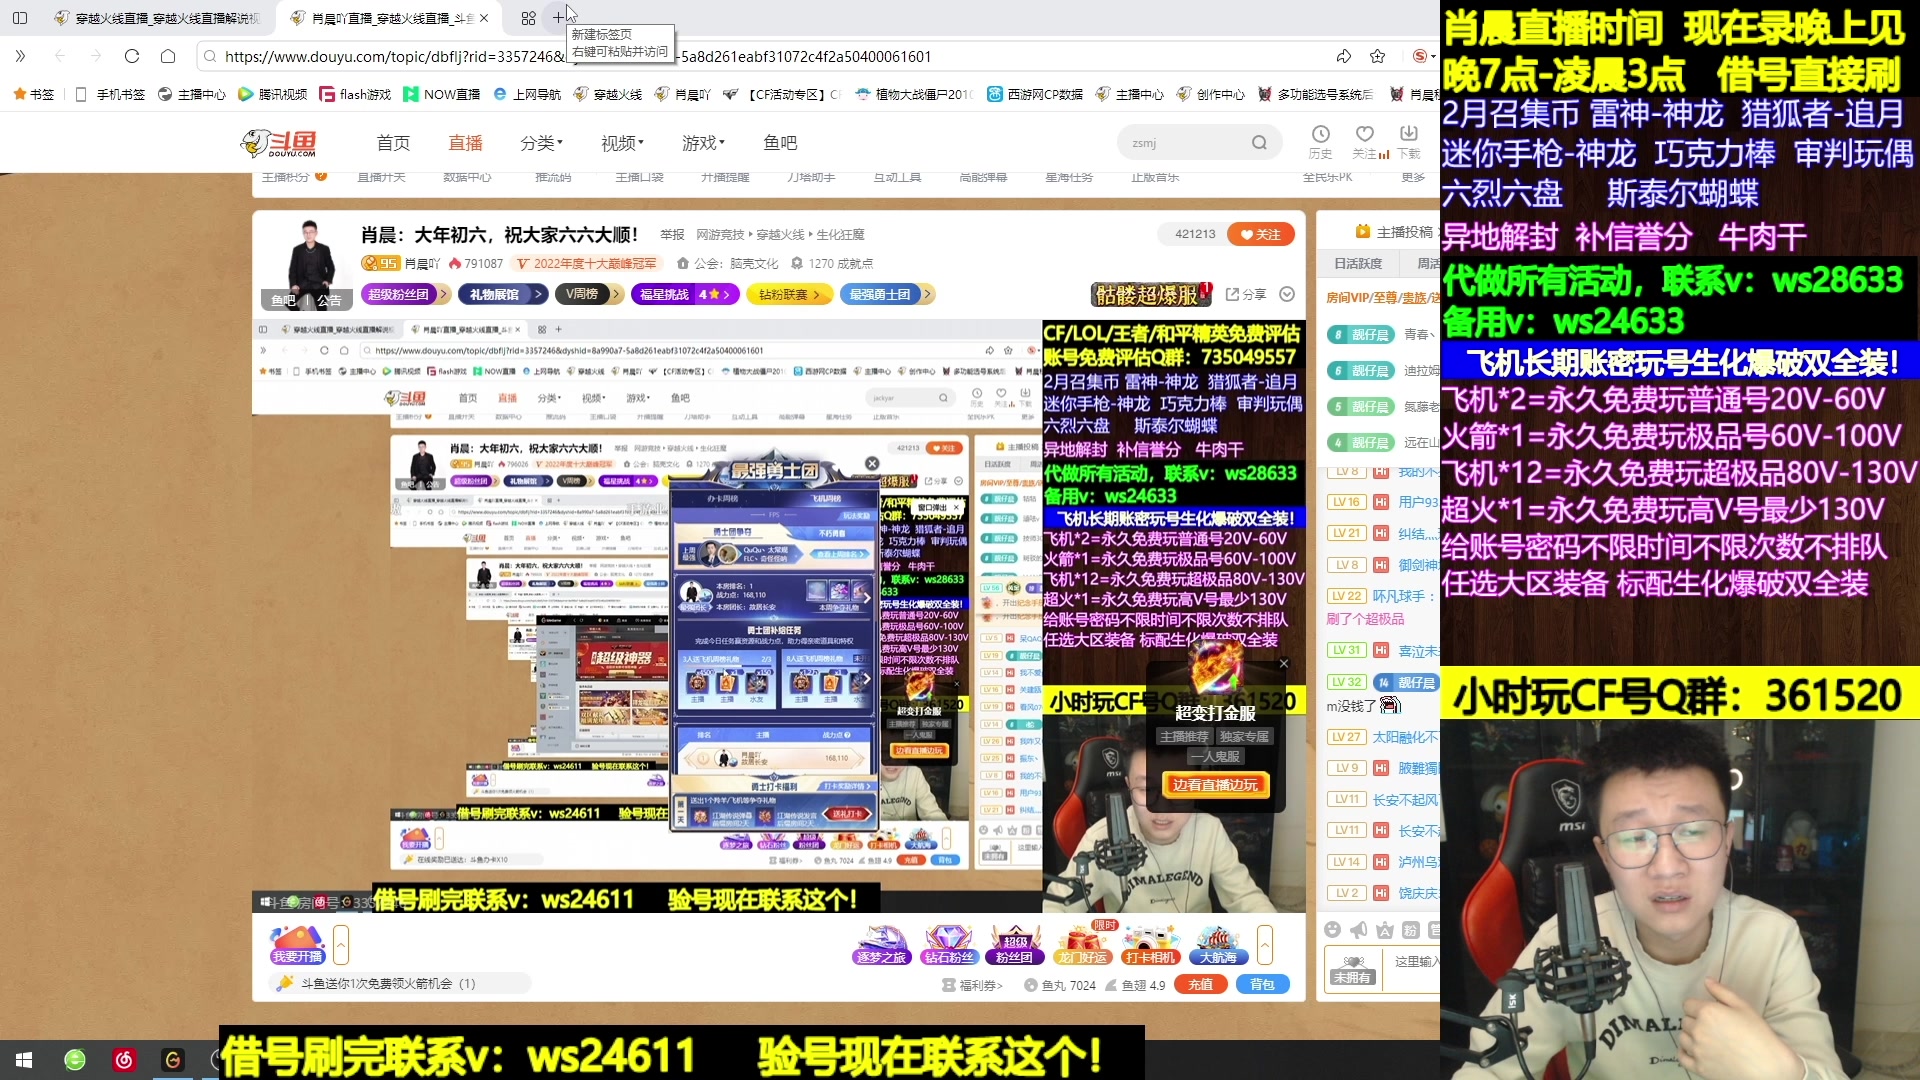Viewport: 1920px width, 1080px height.
Task: Switch to the 穿越火线直播解说 tab
Action: (156, 18)
